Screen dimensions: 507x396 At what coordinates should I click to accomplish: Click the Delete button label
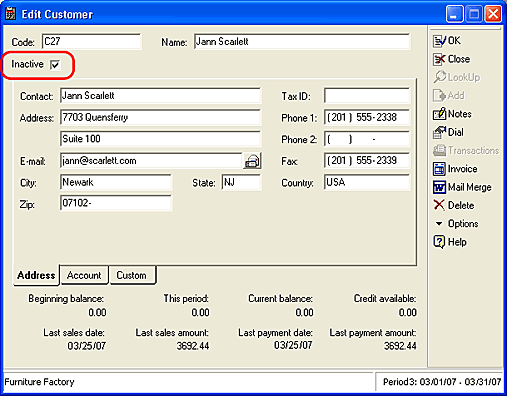click(x=461, y=205)
